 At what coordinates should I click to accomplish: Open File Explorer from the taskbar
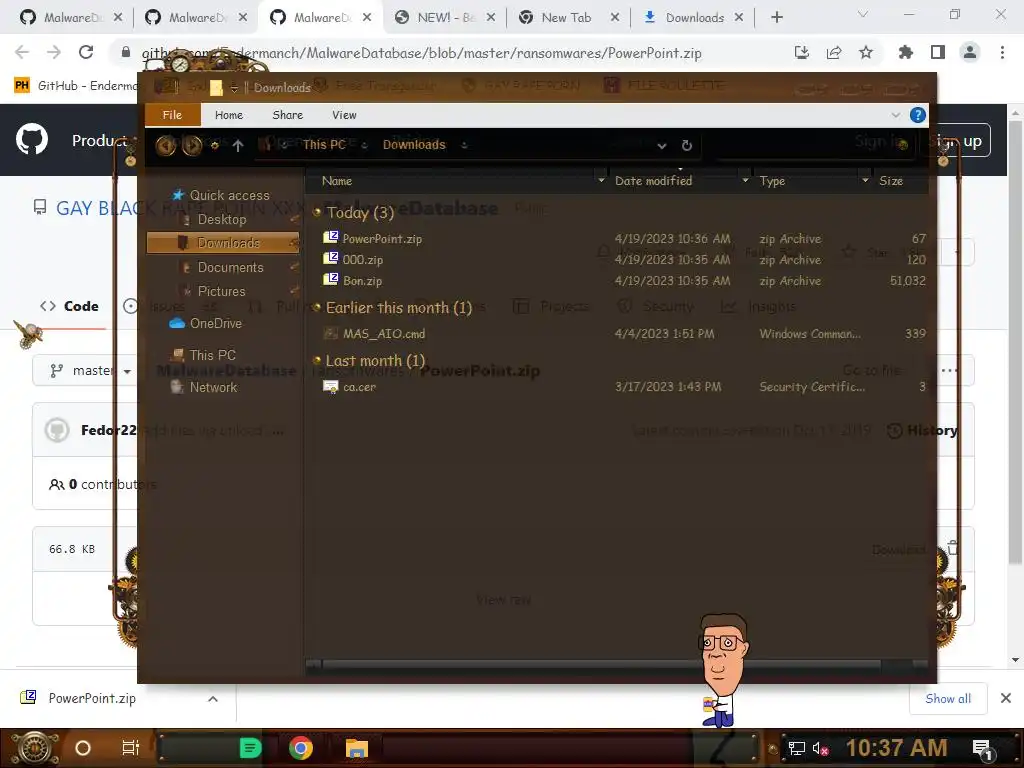tap(357, 748)
